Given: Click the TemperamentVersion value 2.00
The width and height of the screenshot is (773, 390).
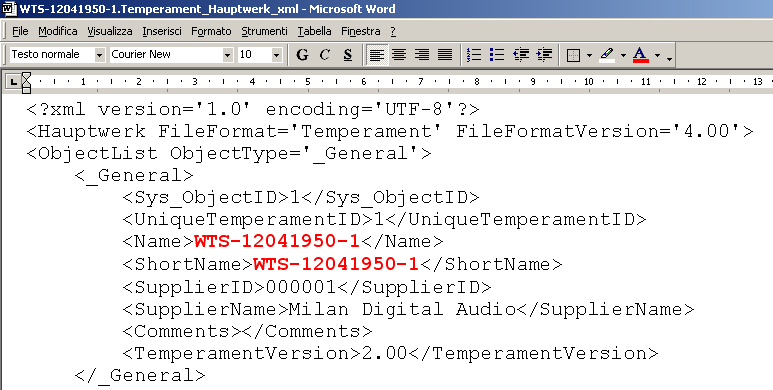Looking at the screenshot, I should pyautogui.click(x=384, y=354).
